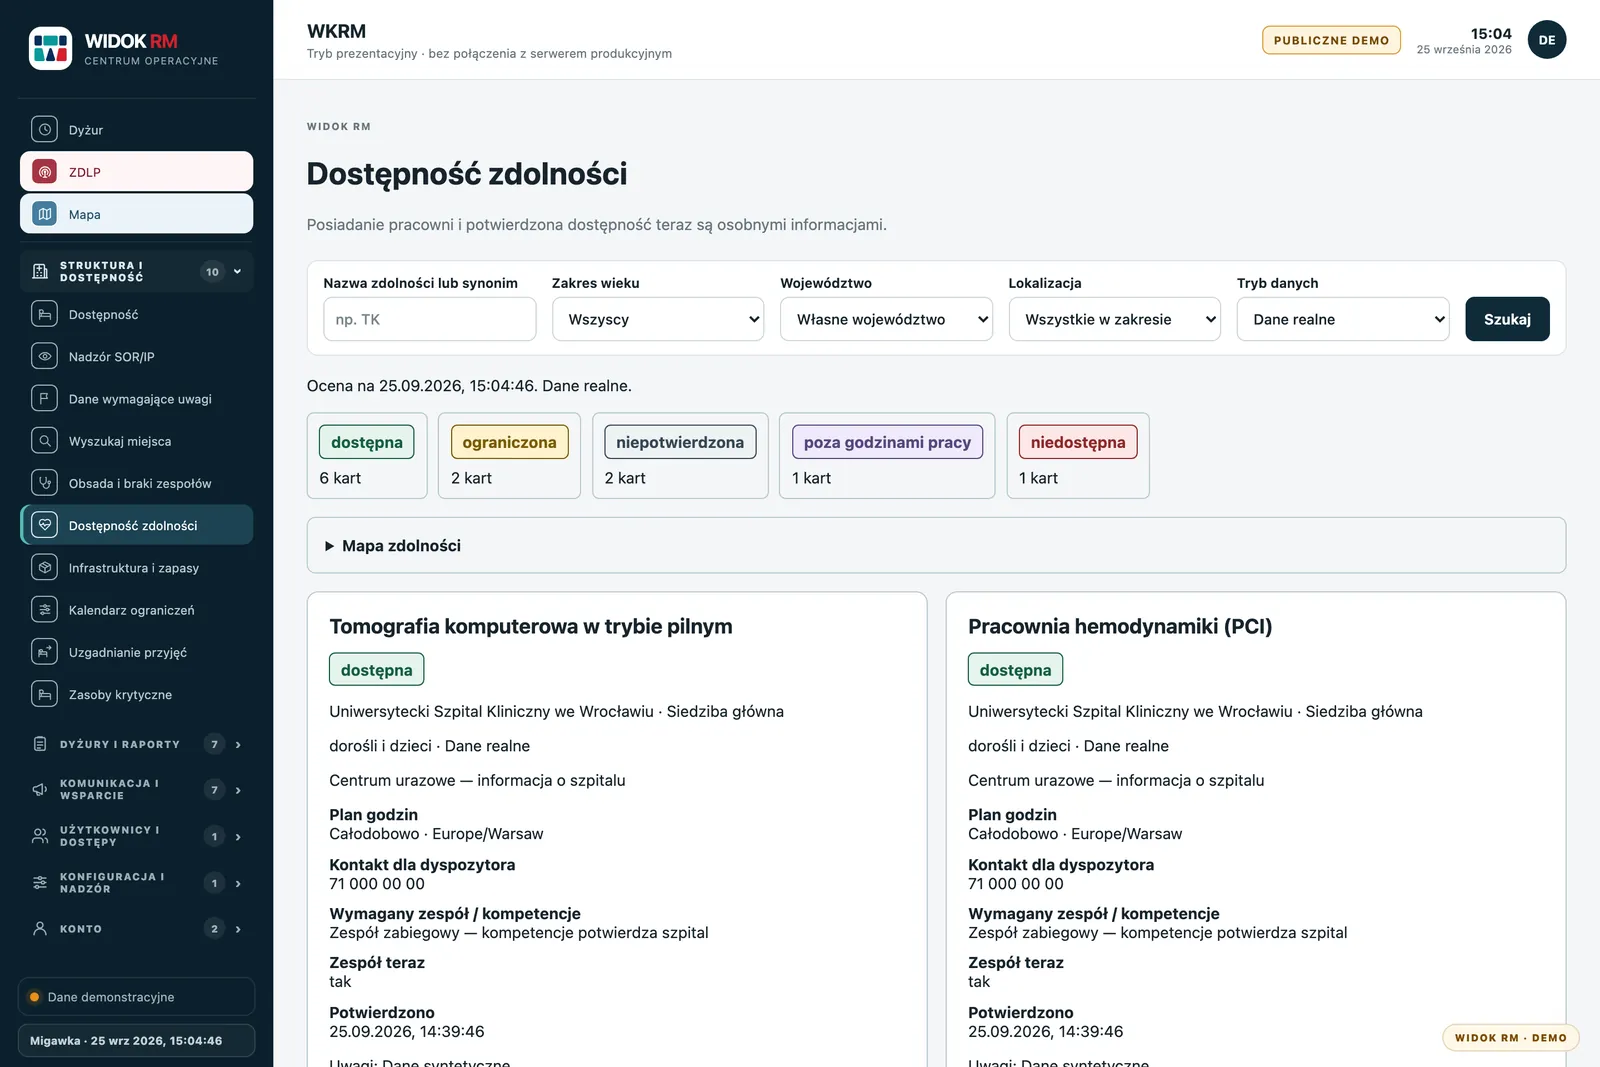Open the Zasoby krytyczne menu item

[x=137, y=694]
